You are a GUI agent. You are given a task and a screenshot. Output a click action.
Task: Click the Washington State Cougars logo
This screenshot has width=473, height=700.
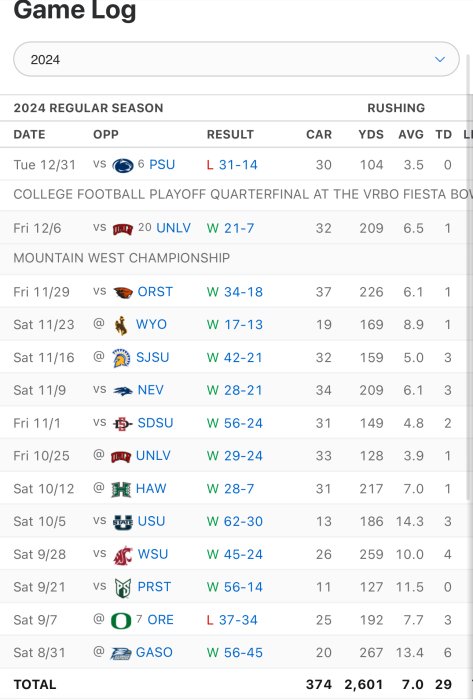pyautogui.click(x=122, y=555)
